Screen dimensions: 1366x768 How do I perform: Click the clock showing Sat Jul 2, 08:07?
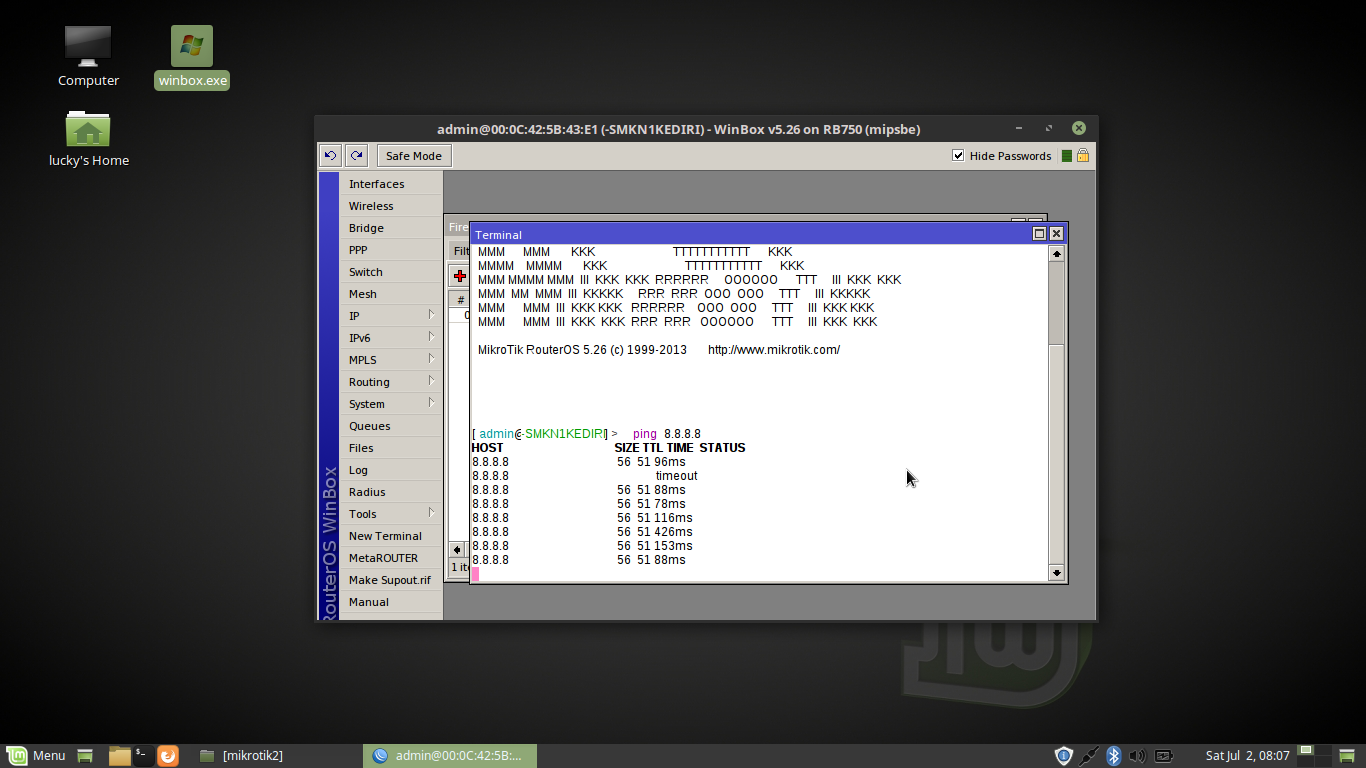click(1248, 756)
